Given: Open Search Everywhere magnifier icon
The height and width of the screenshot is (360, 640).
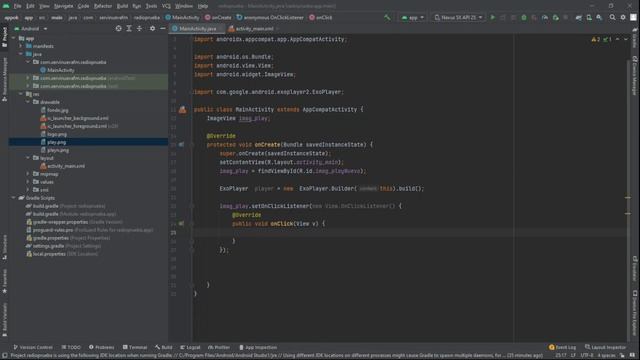Looking at the screenshot, I should click(613, 18).
